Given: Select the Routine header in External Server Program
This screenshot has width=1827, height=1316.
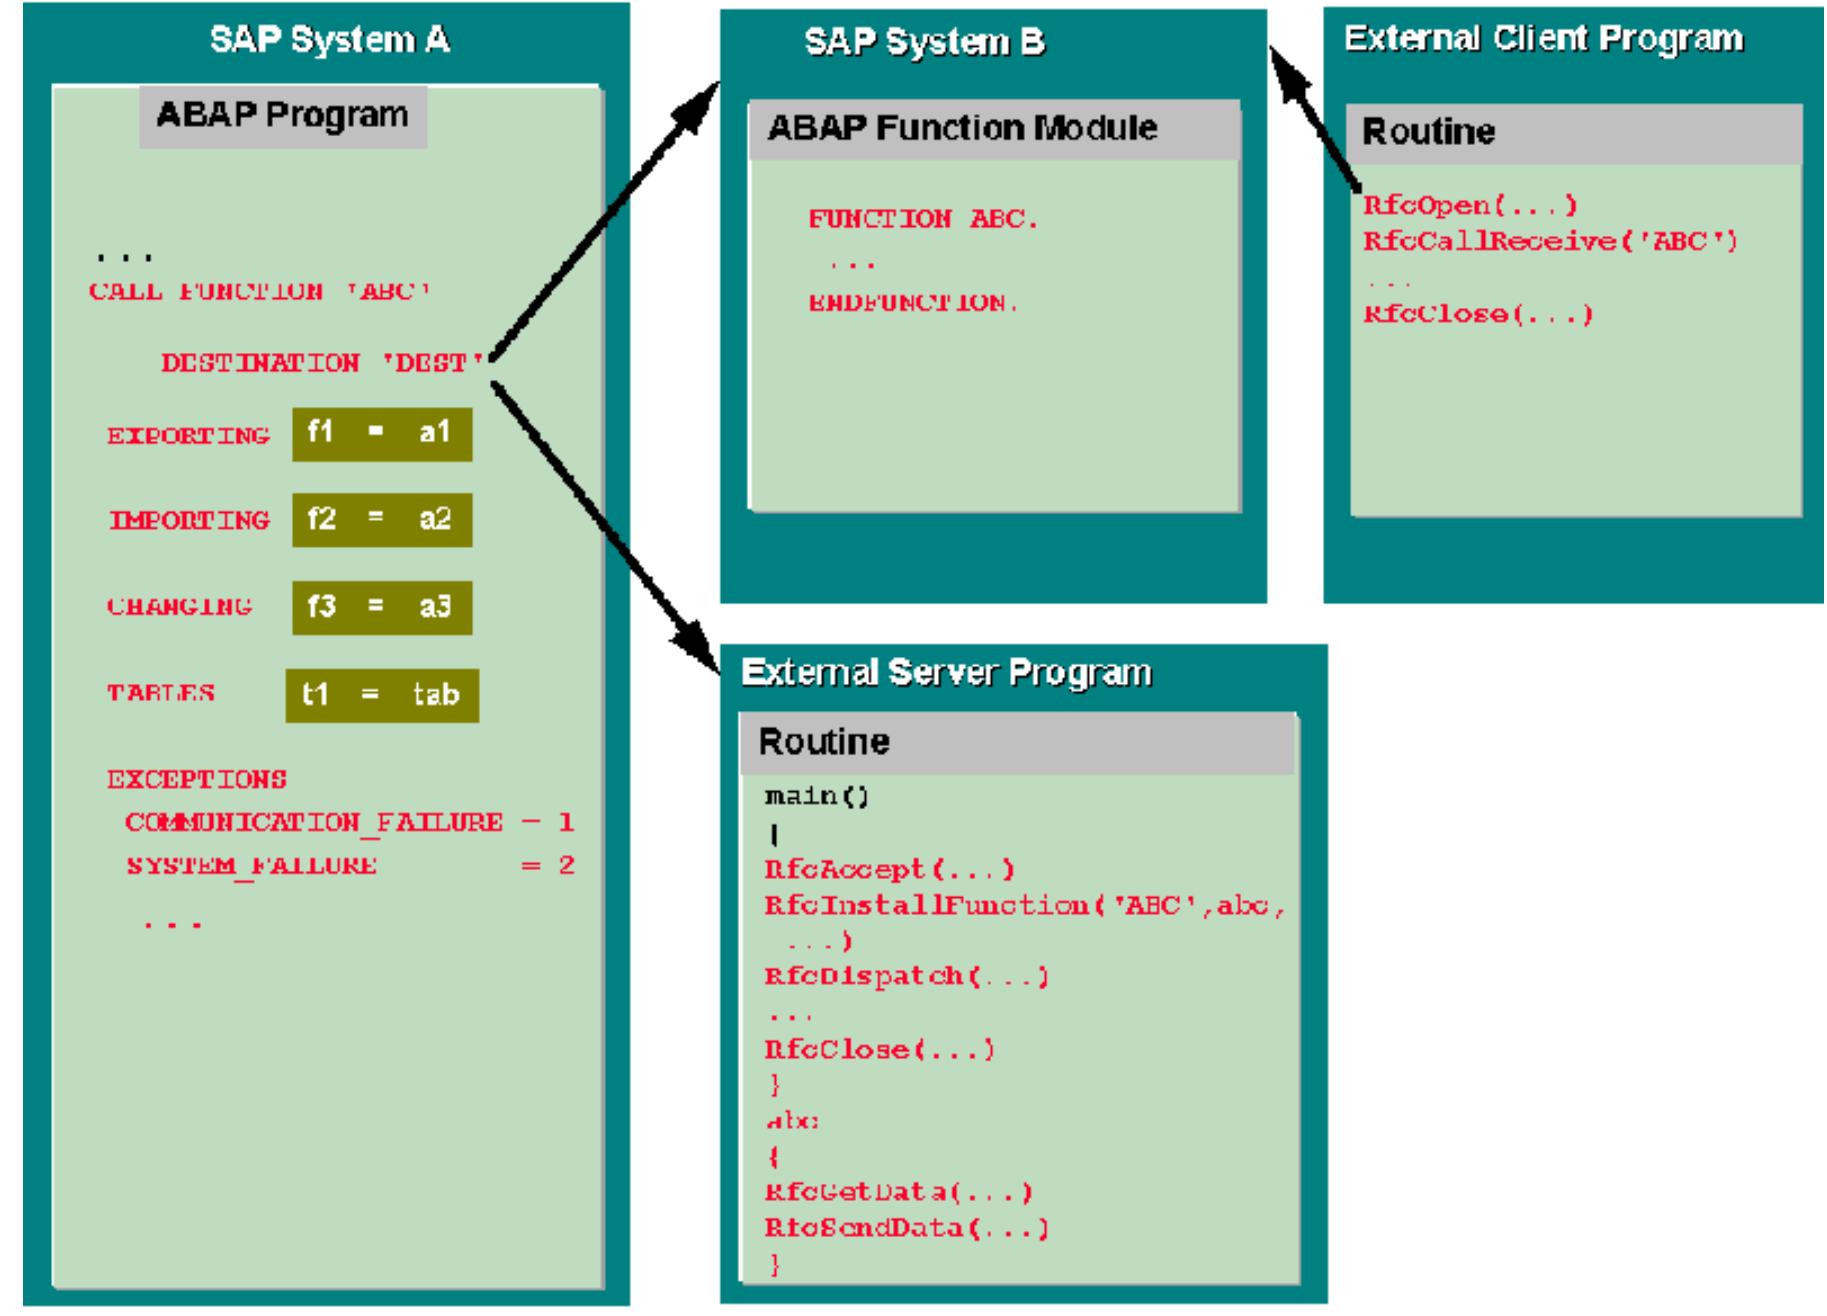Looking at the screenshot, I should [x=1017, y=743].
